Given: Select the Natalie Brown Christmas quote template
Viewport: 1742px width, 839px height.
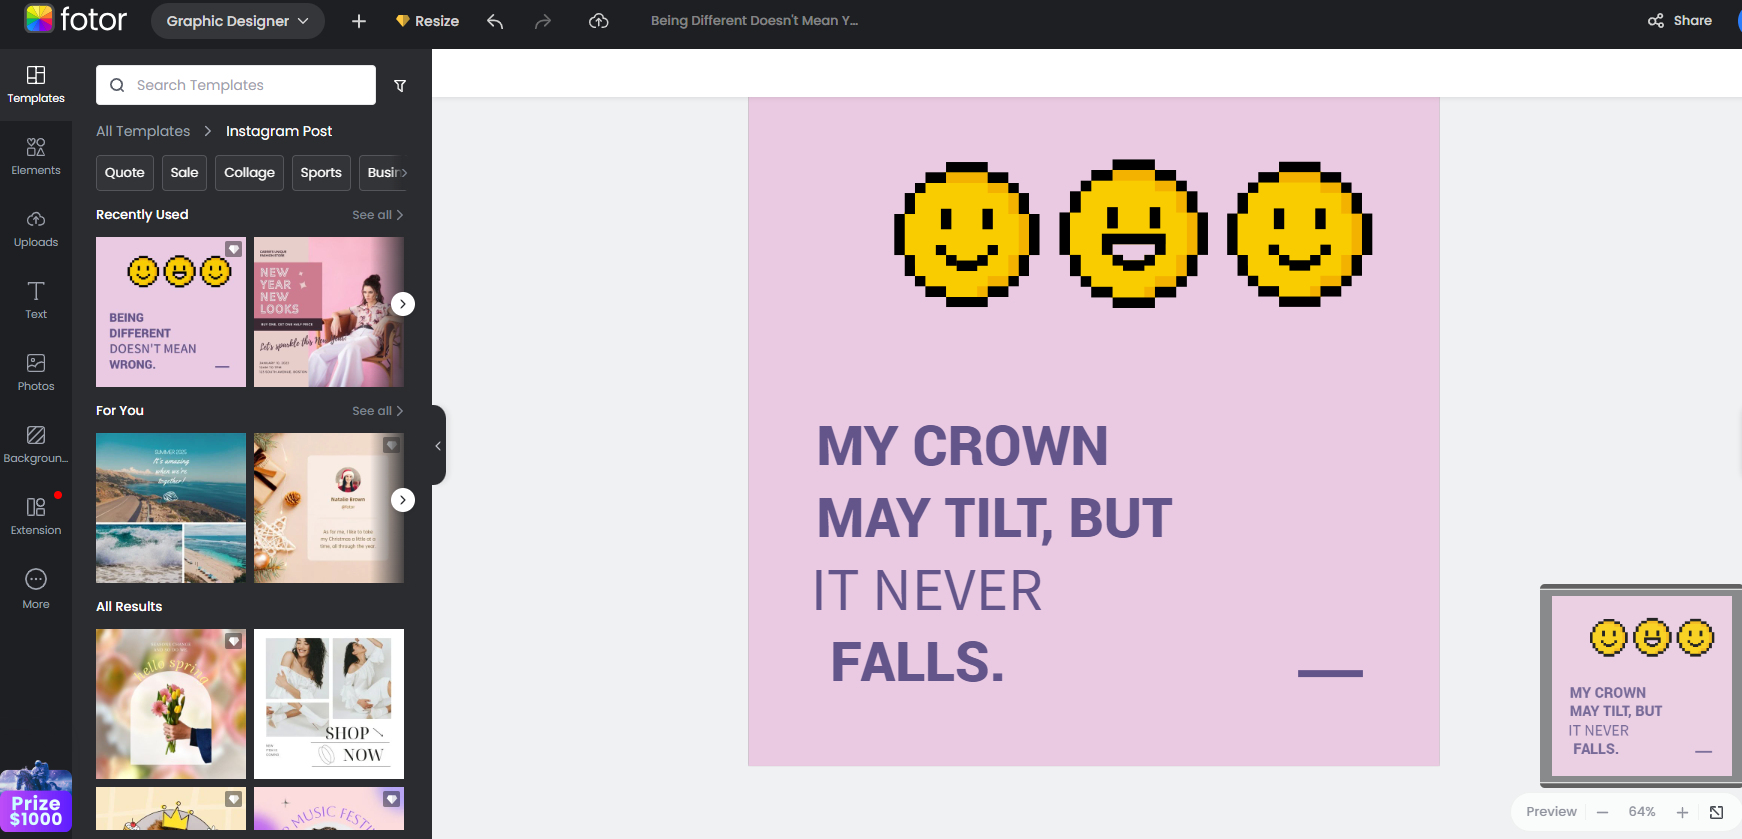Looking at the screenshot, I should [329, 508].
